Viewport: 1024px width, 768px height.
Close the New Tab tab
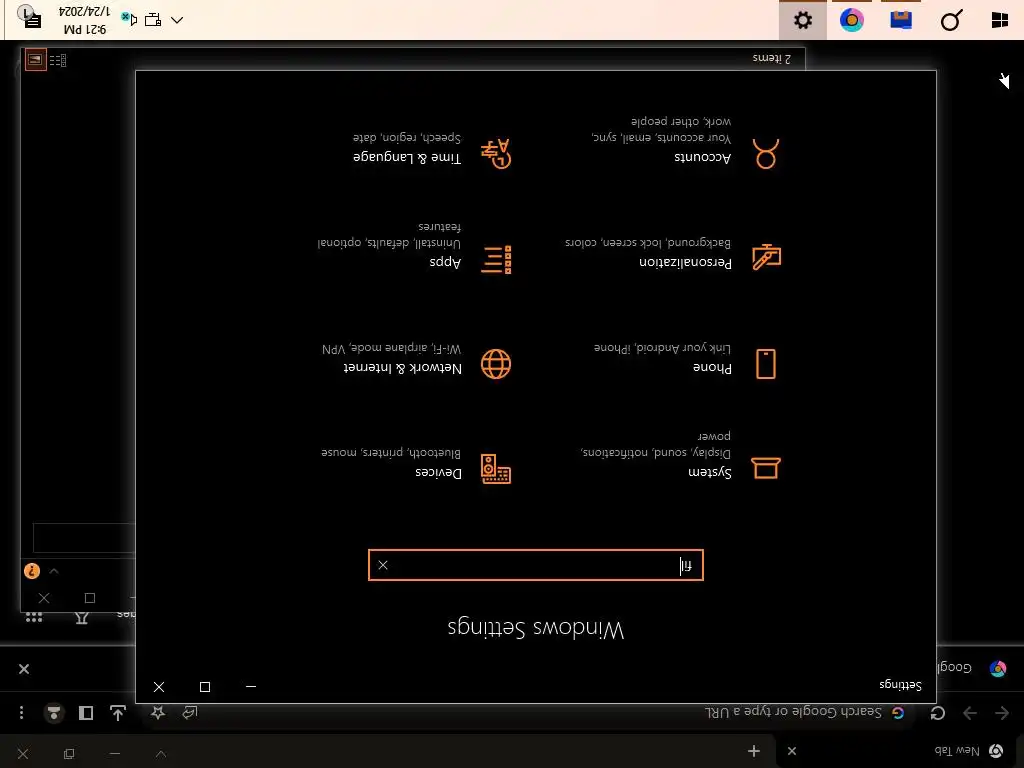point(792,751)
